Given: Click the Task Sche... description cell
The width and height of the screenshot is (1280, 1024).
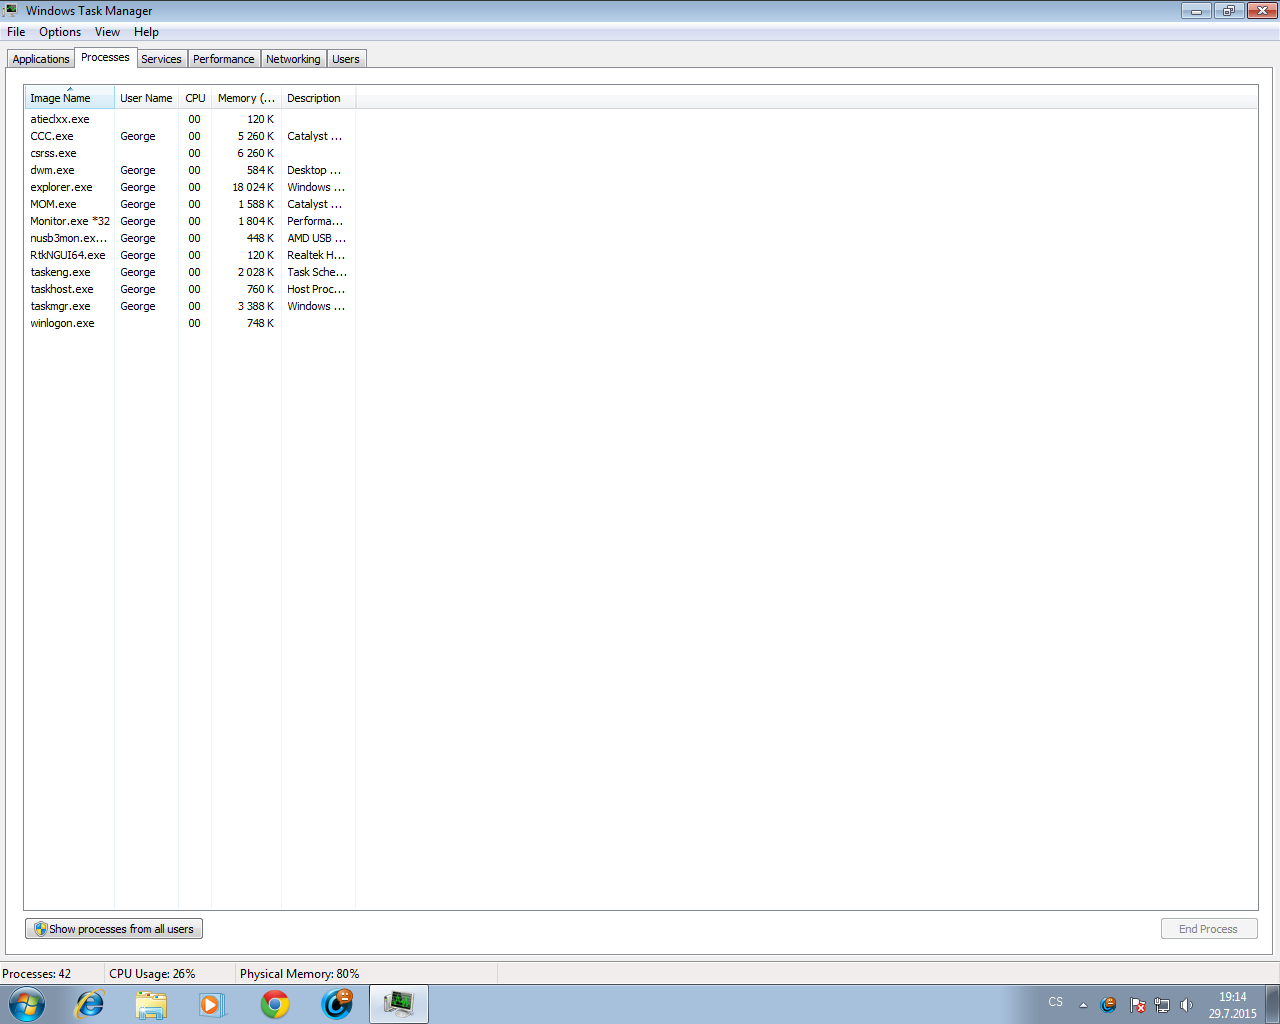Looking at the screenshot, I should [x=317, y=272].
